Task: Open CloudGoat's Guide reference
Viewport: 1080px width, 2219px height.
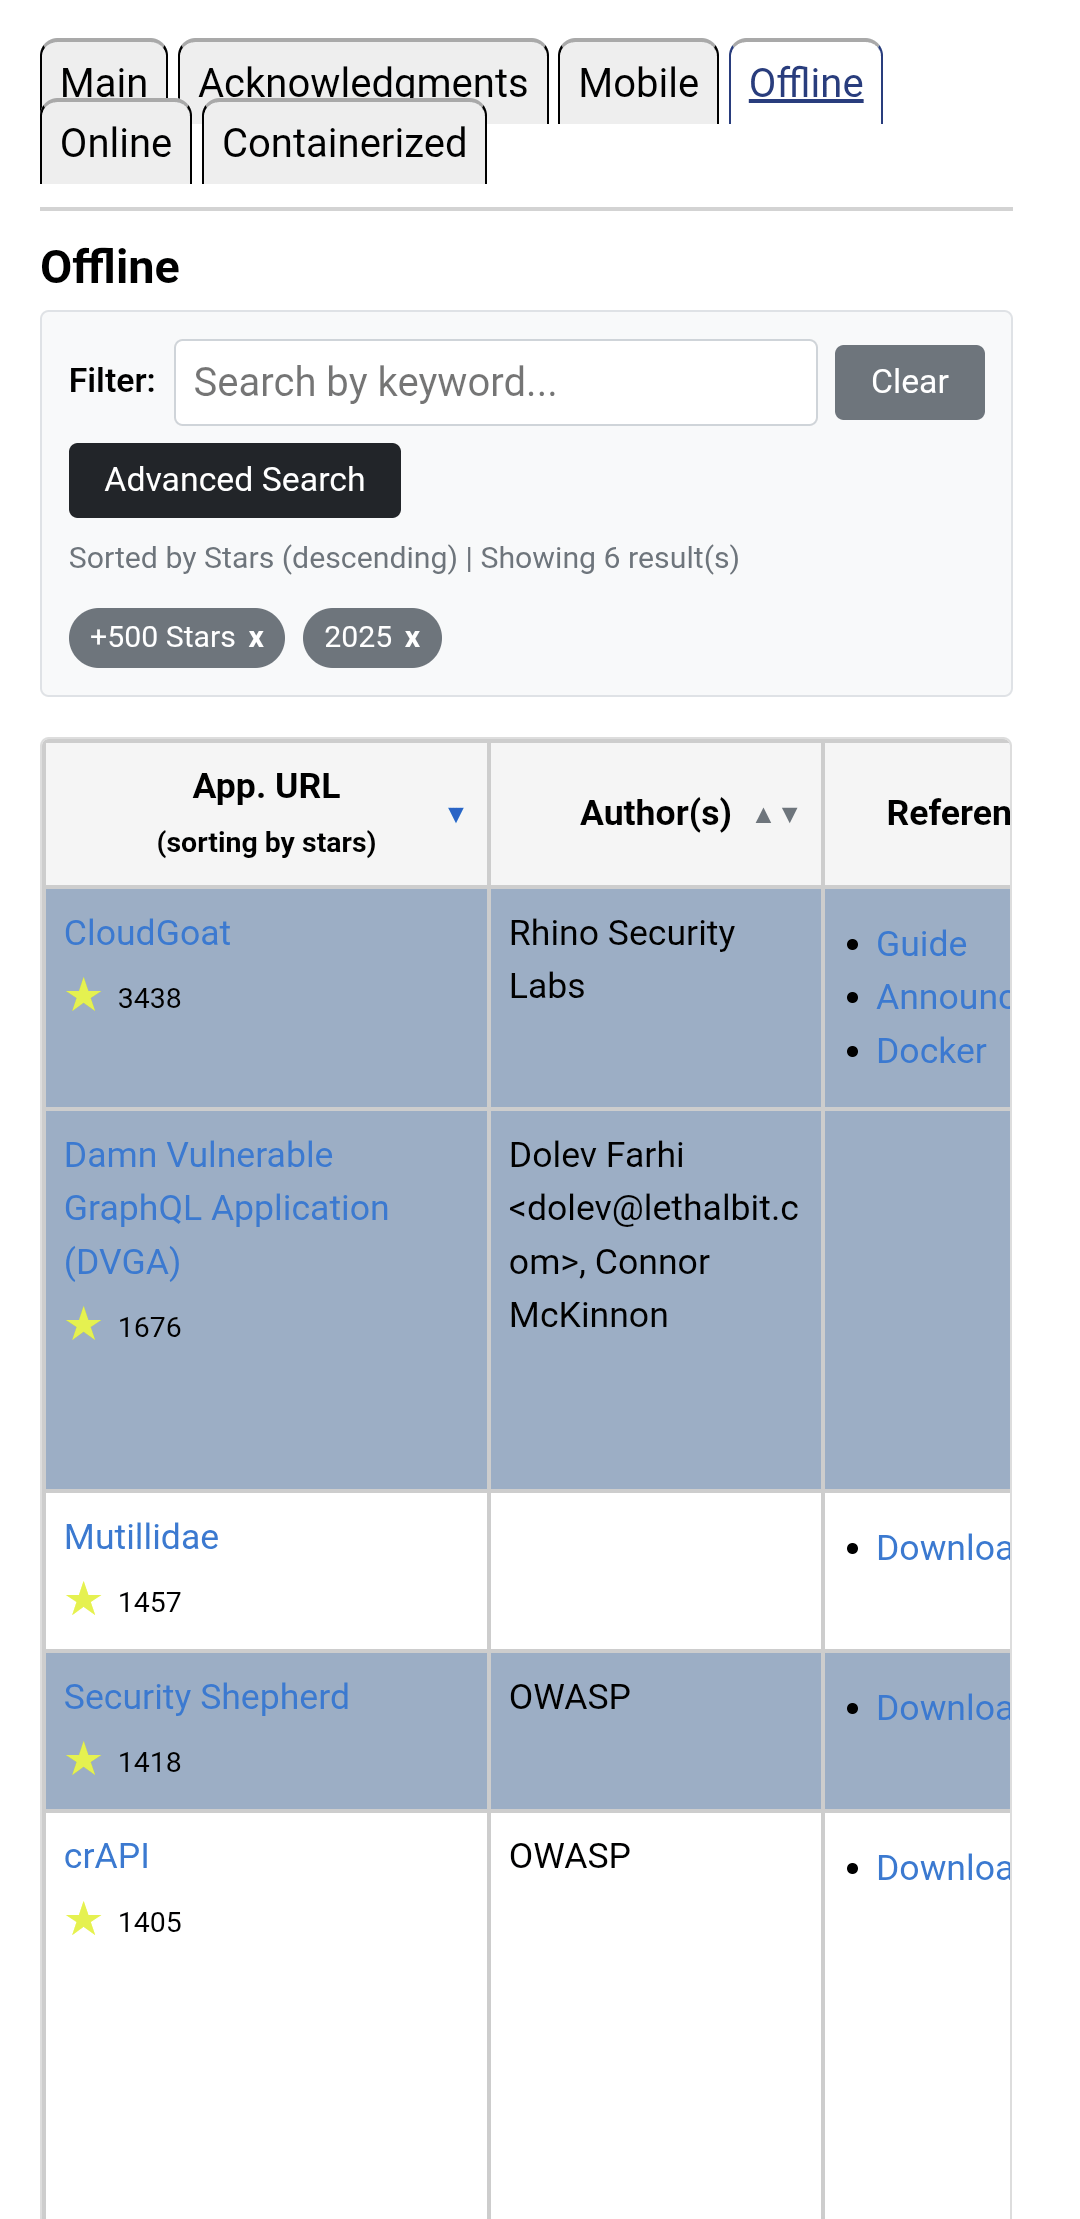Action: [x=921, y=943]
